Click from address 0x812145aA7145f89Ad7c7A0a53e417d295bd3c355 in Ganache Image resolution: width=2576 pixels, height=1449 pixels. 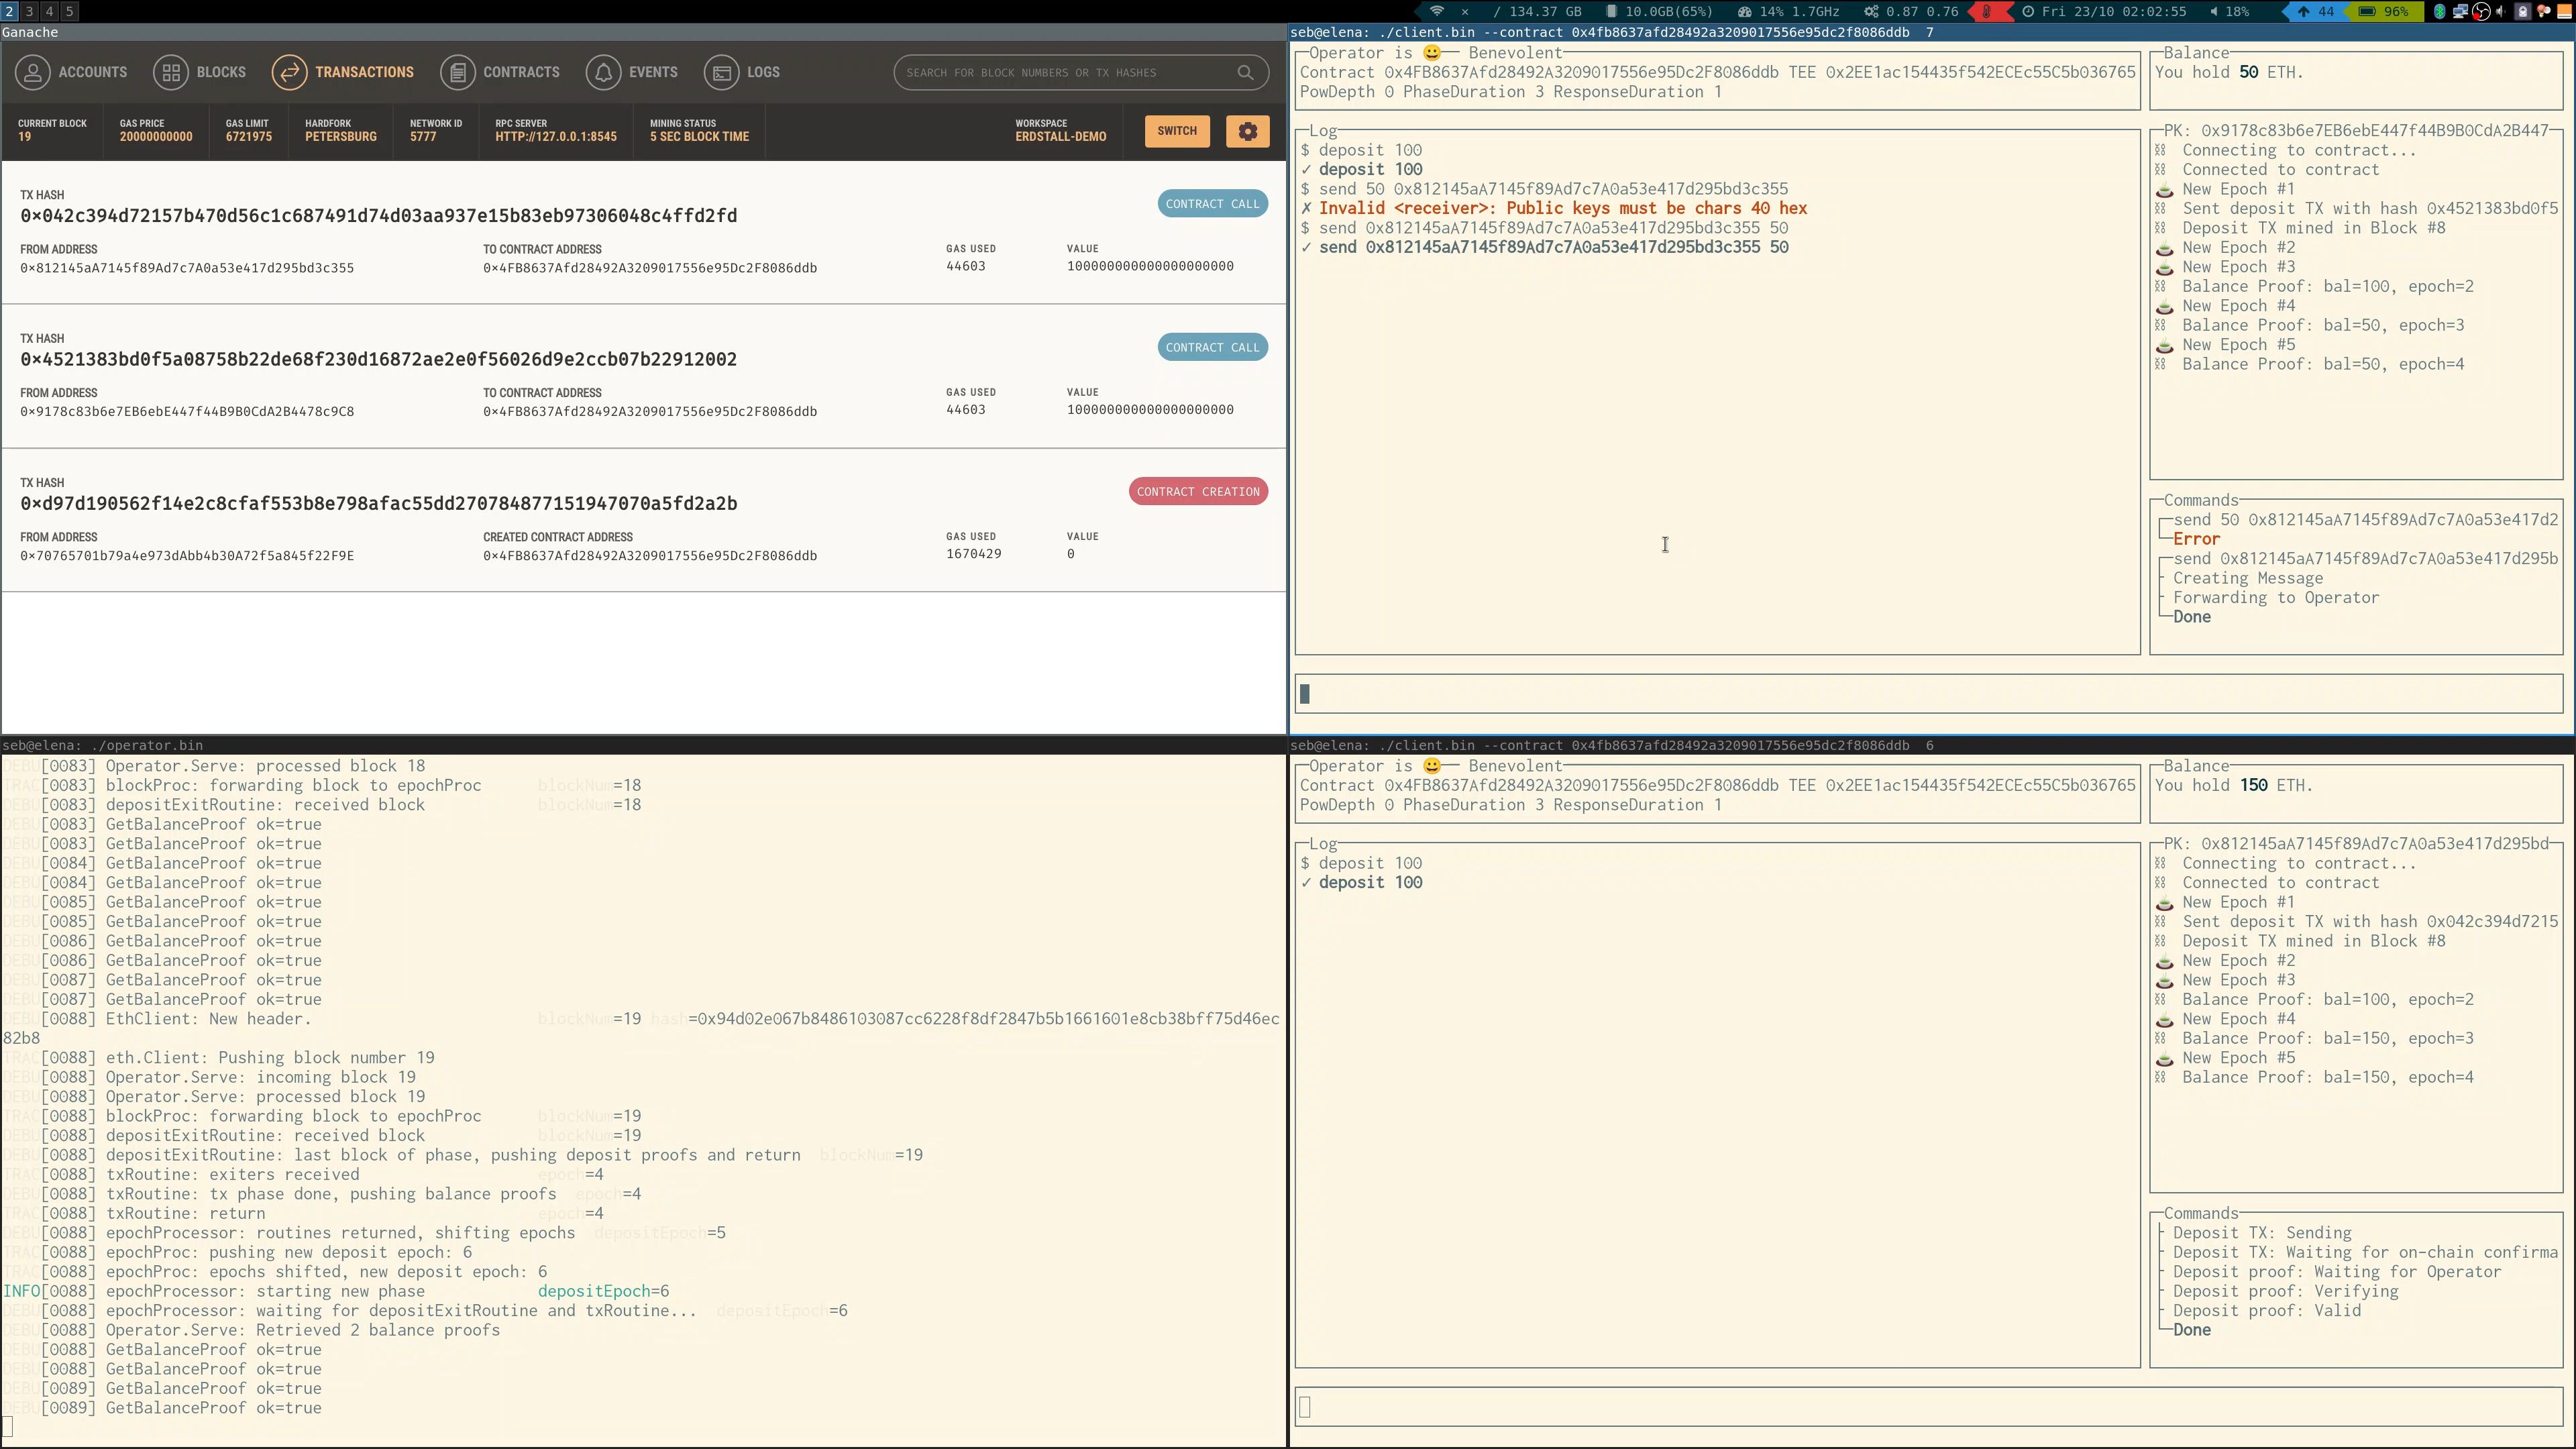[187, 268]
